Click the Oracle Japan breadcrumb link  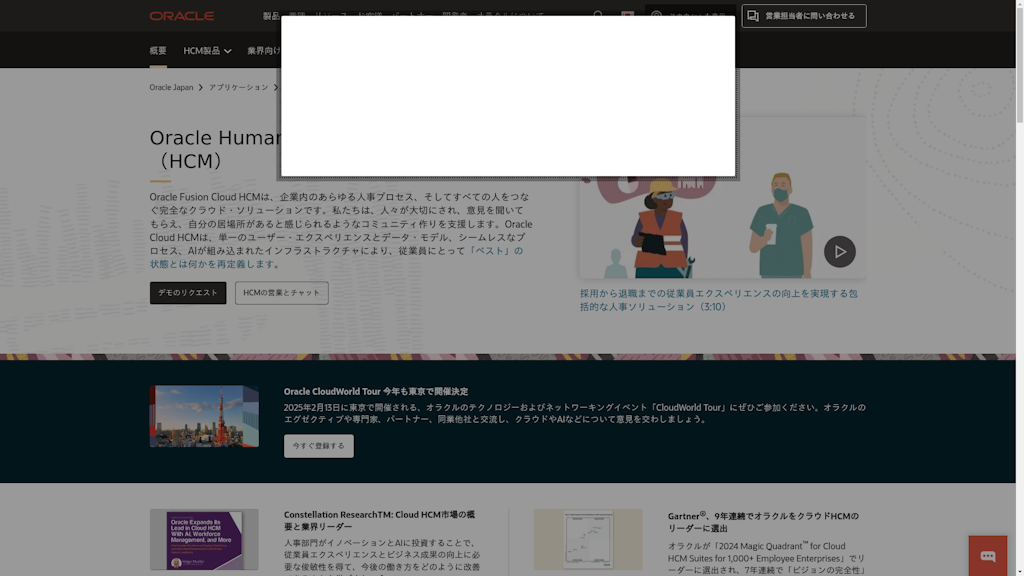pos(171,88)
